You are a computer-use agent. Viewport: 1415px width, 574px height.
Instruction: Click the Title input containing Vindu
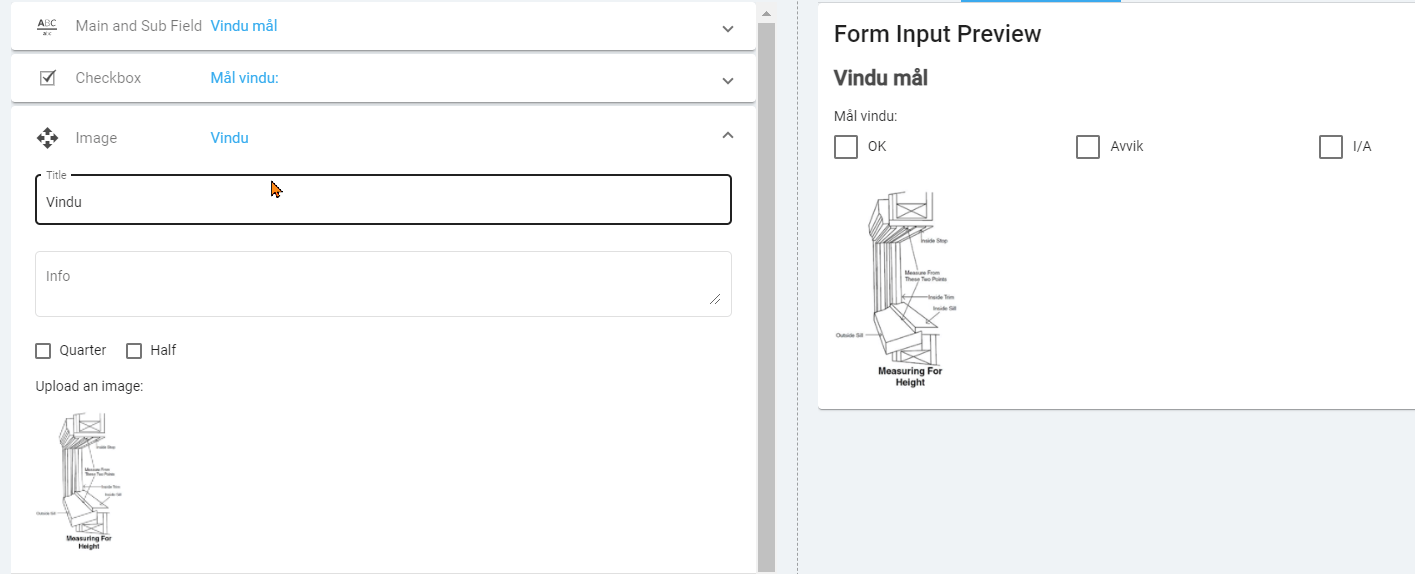383,201
